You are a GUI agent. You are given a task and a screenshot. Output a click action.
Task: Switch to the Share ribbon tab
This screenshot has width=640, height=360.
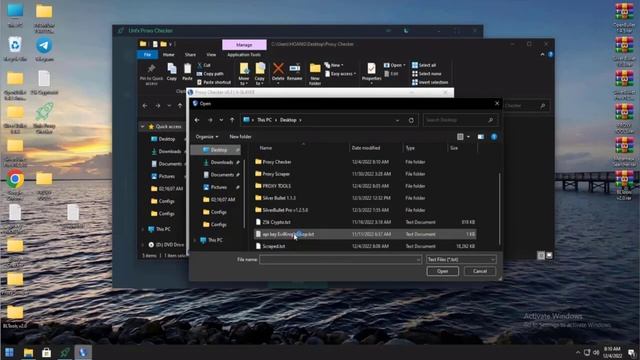pyautogui.click(x=190, y=55)
